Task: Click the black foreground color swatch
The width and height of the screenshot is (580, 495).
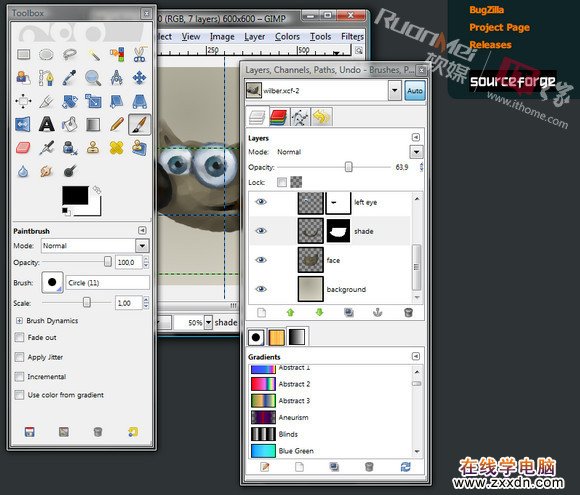Action: [x=75, y=195]
